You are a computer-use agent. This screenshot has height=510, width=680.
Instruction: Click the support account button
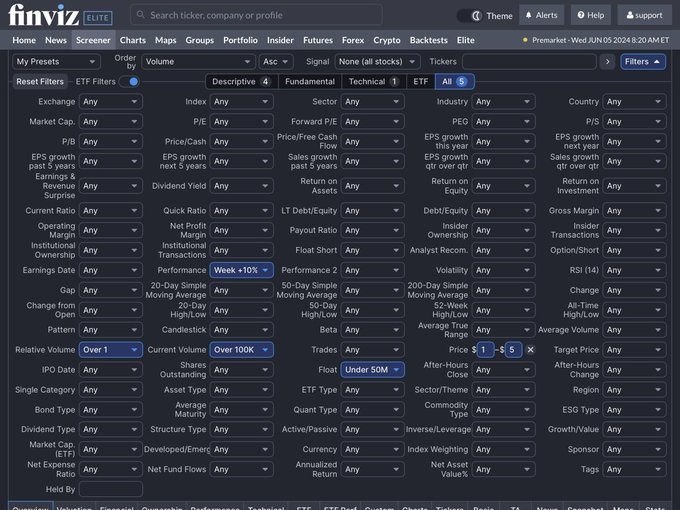644,15
